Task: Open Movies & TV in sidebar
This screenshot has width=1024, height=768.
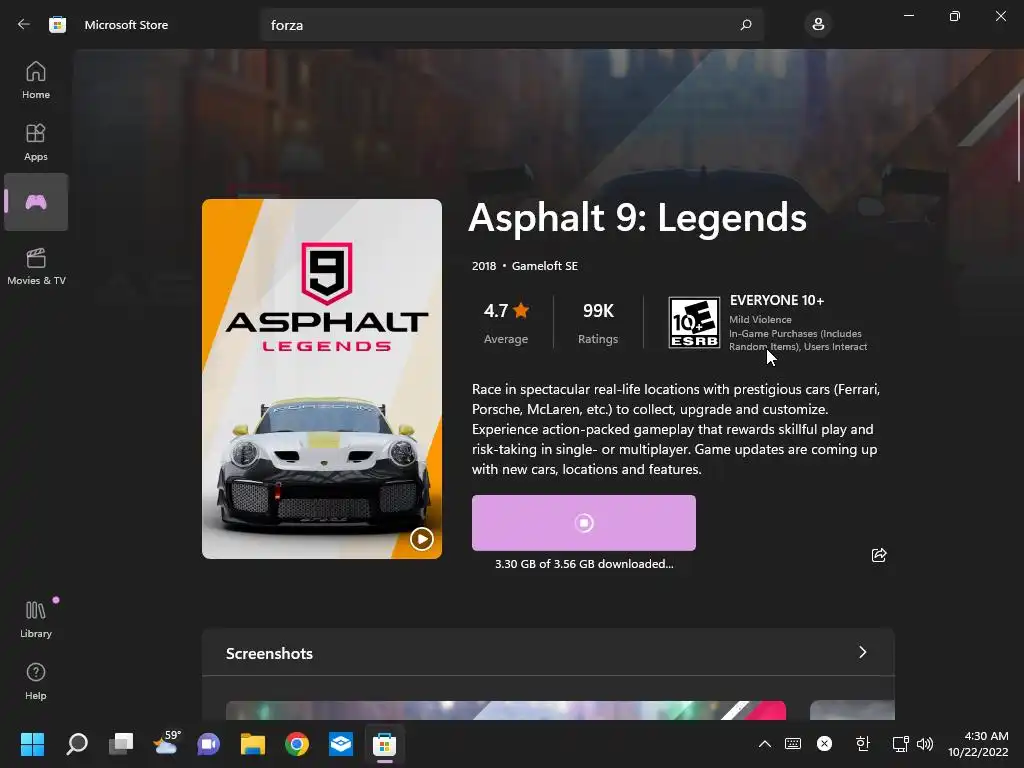Action: point(36,266)
